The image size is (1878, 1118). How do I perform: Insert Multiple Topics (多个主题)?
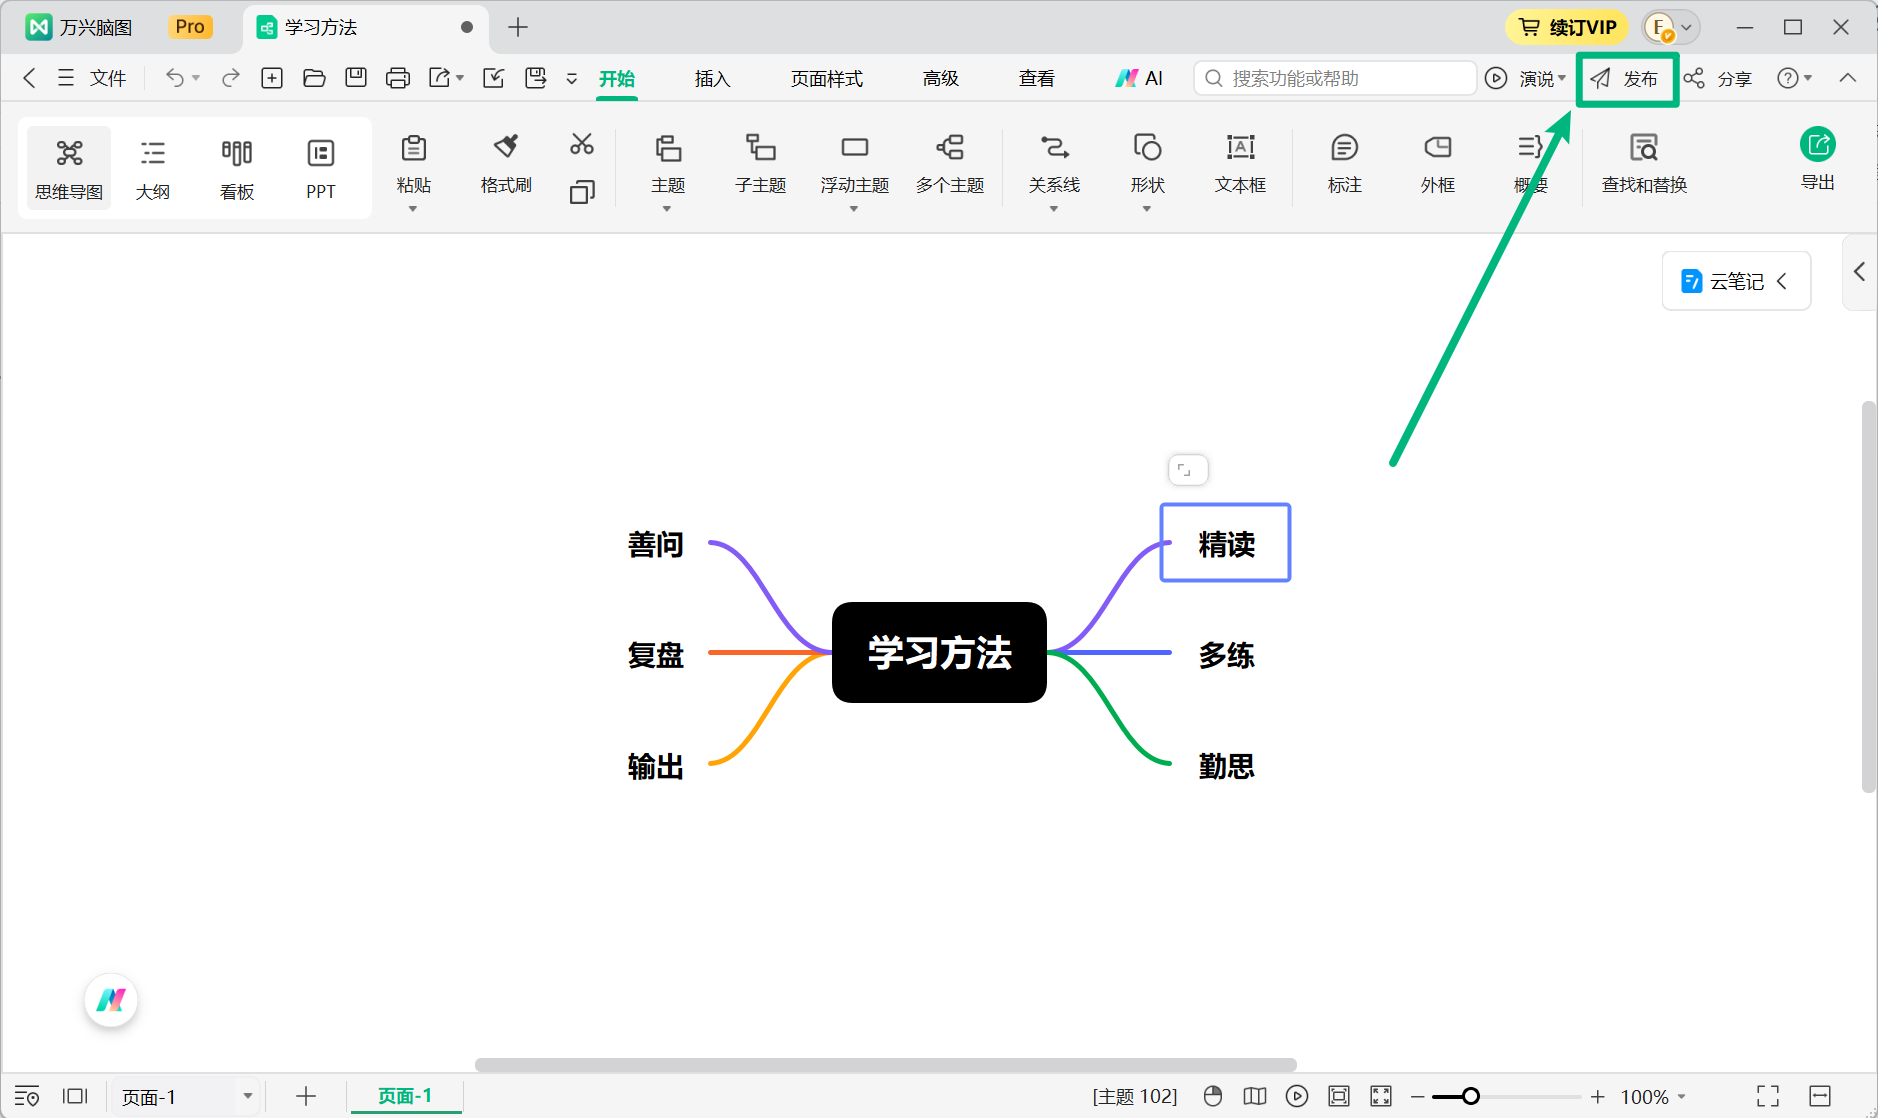point(950,163)
